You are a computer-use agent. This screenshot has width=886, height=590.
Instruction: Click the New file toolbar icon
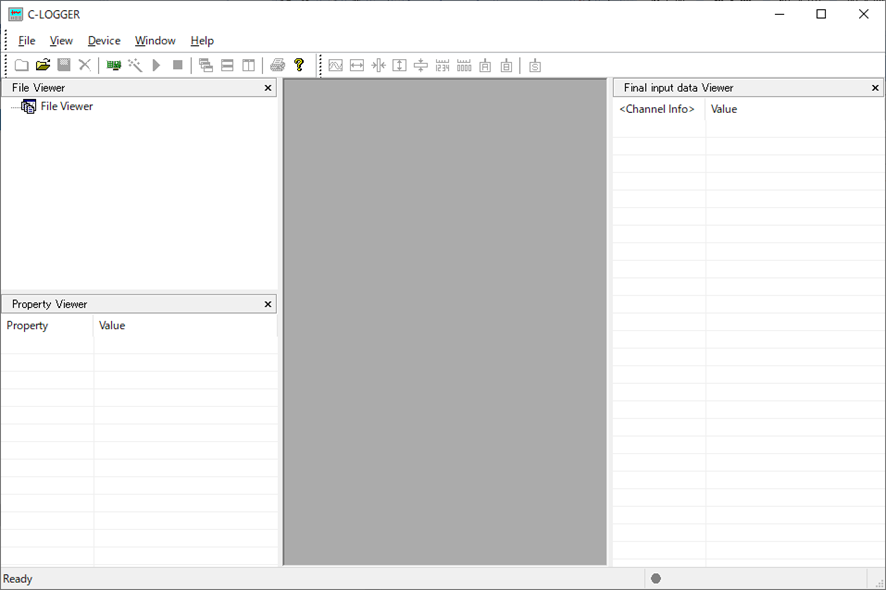[x=21, y=65]
